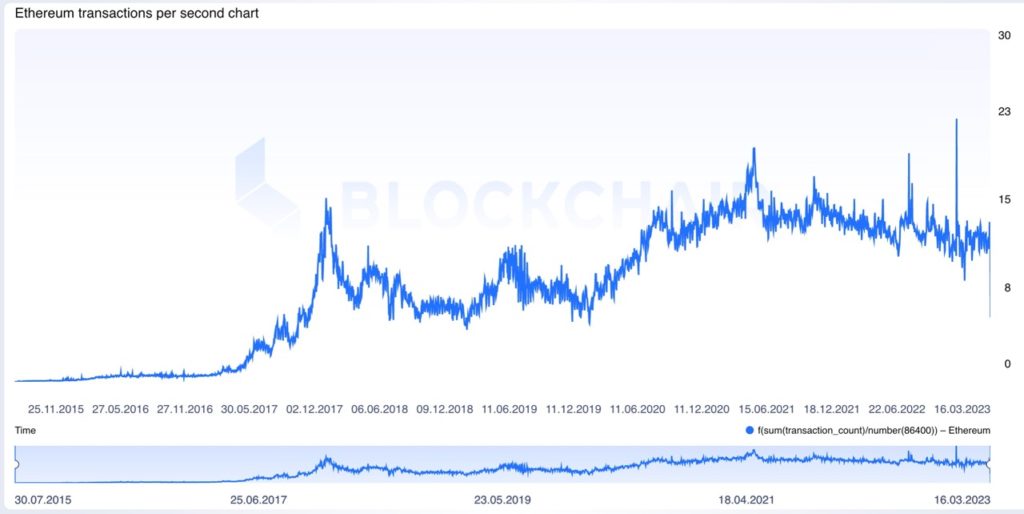
Task: Click the 18.04.2021 navigator date label
Action: pos(747,500)
